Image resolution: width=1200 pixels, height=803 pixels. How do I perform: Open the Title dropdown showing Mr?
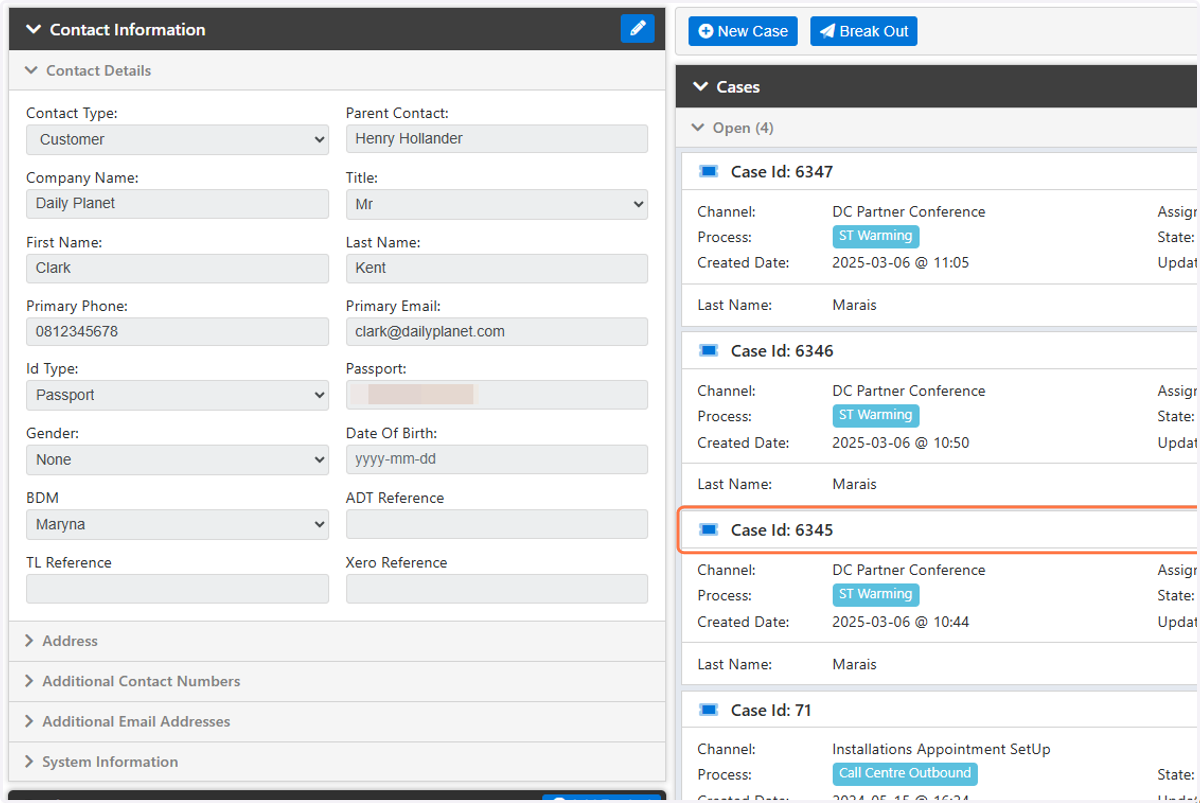click(497, 204)
